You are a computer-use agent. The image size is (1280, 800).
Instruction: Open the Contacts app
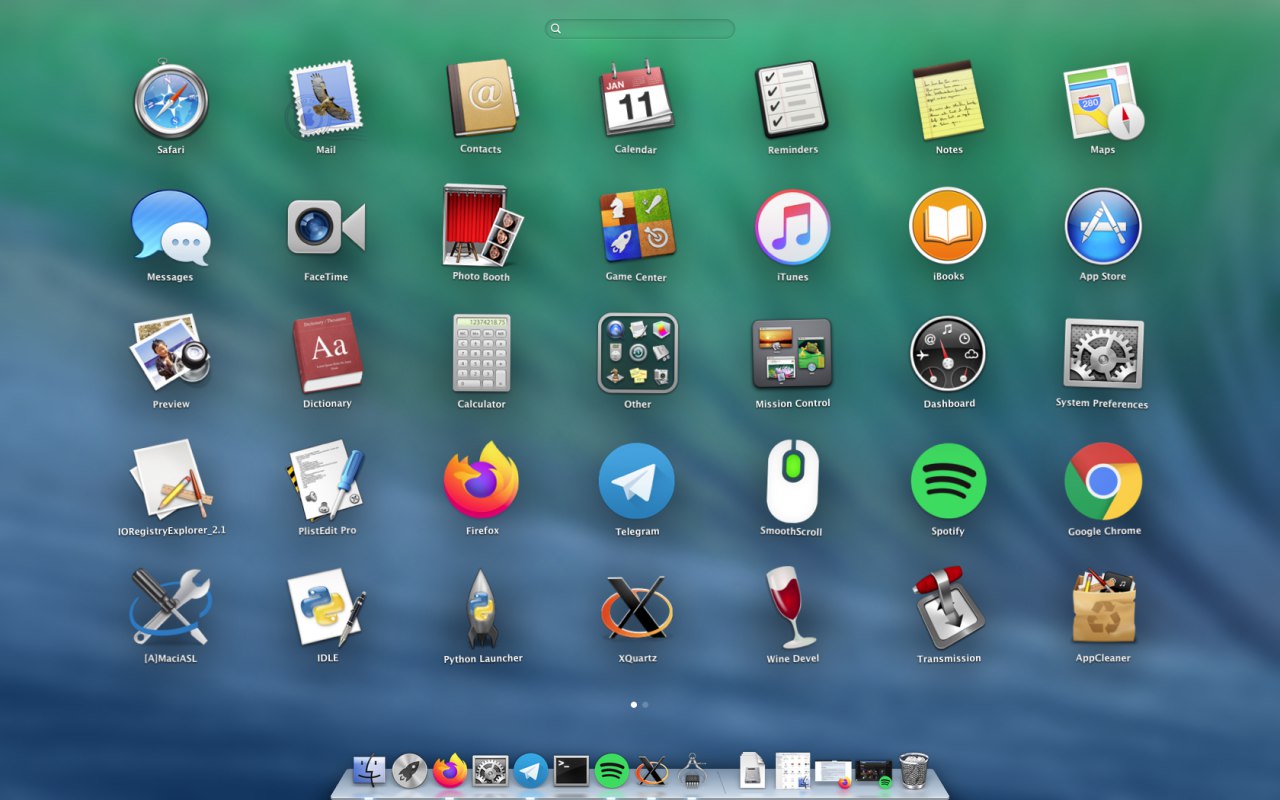click(x=481, y=99)
